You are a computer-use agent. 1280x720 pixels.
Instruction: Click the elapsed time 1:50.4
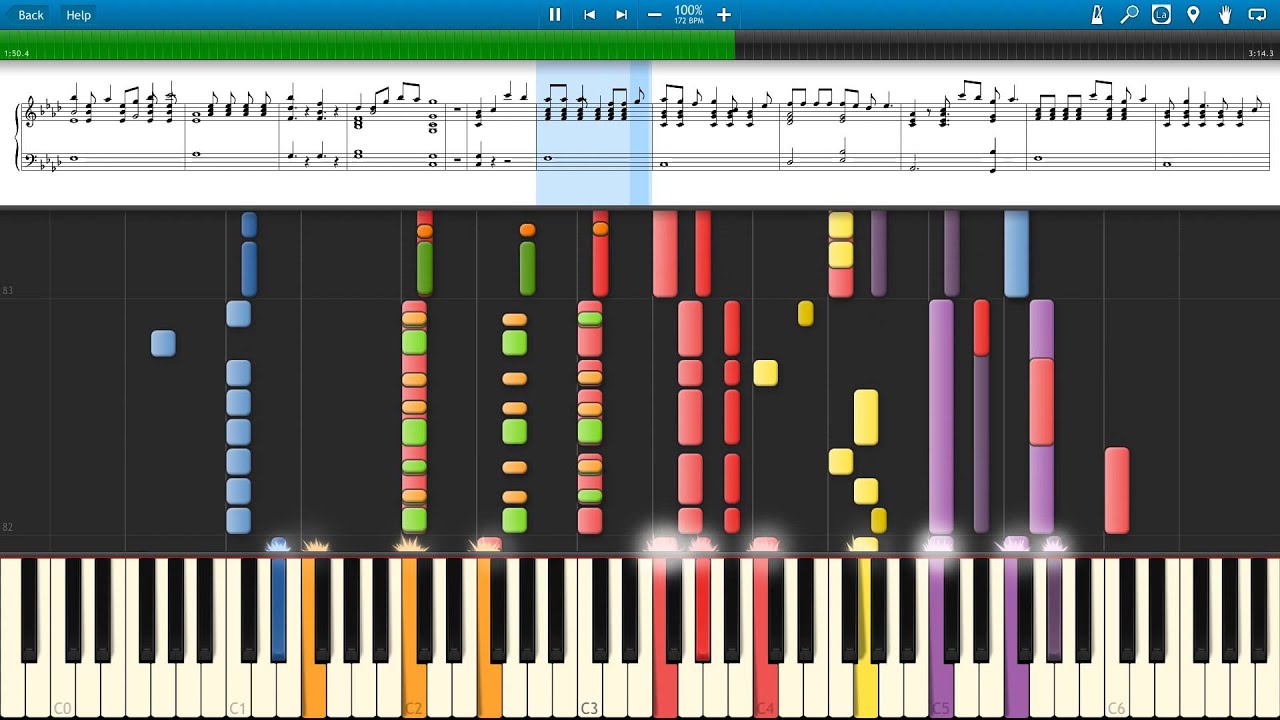point(16,53)
